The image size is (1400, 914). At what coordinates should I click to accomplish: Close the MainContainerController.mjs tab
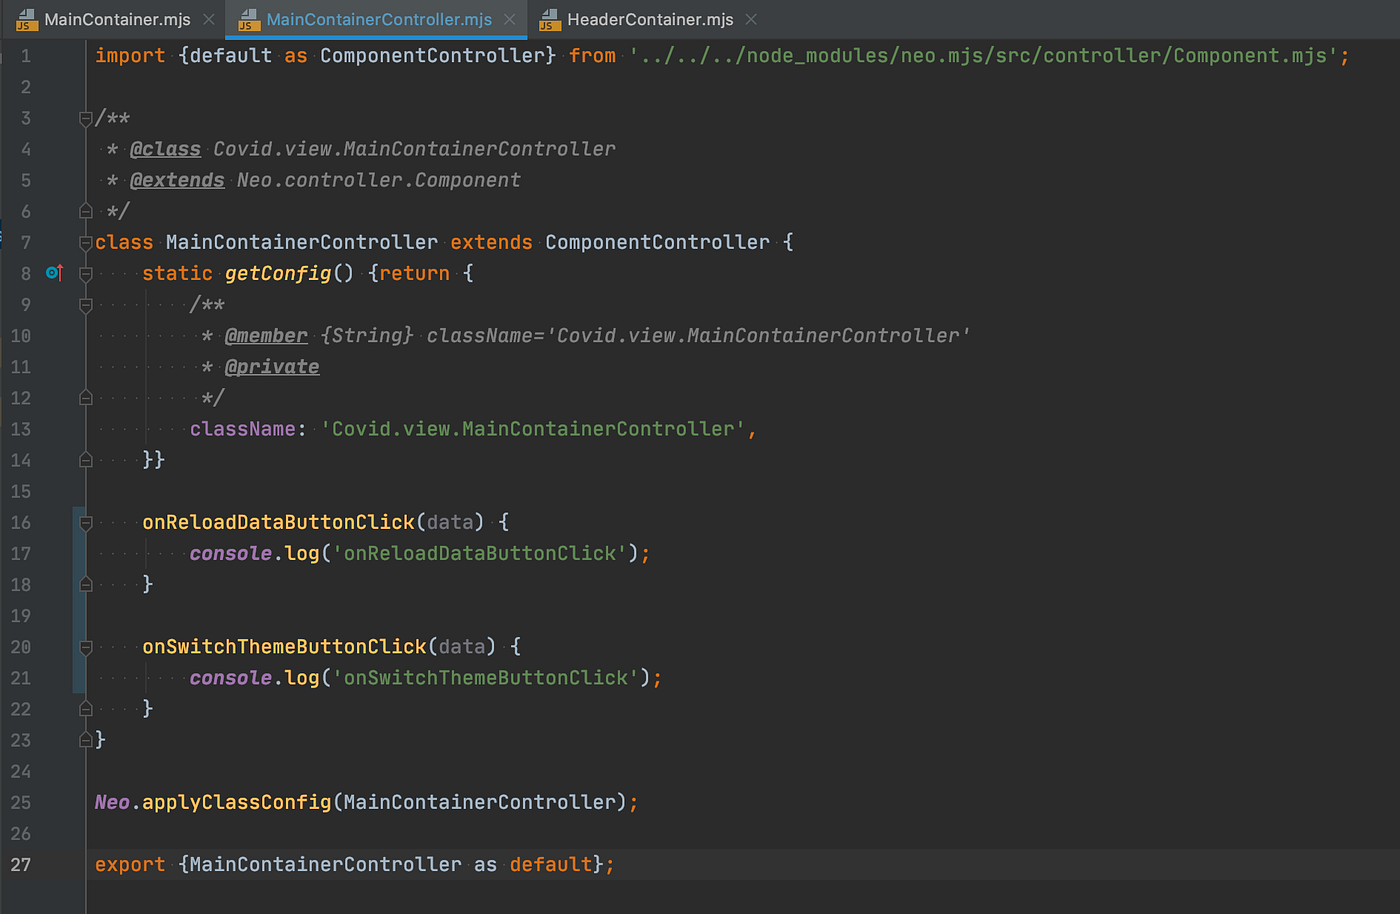click(510, 18)
